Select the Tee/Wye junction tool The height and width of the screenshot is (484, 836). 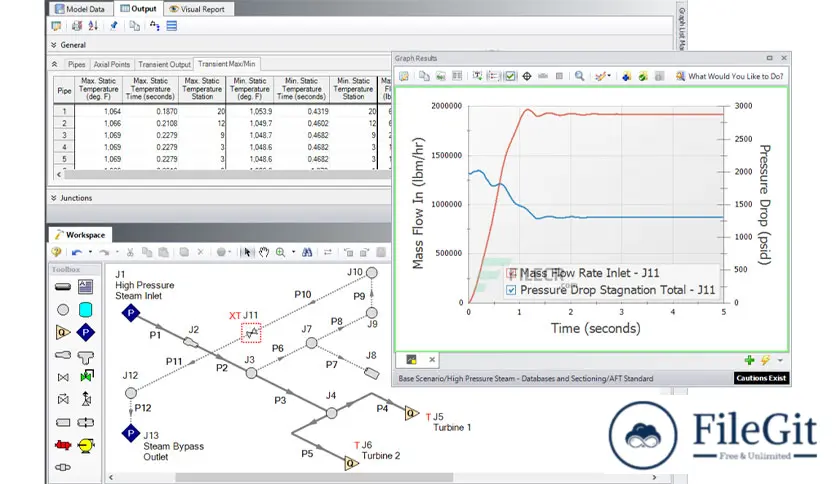coord(85,356)
